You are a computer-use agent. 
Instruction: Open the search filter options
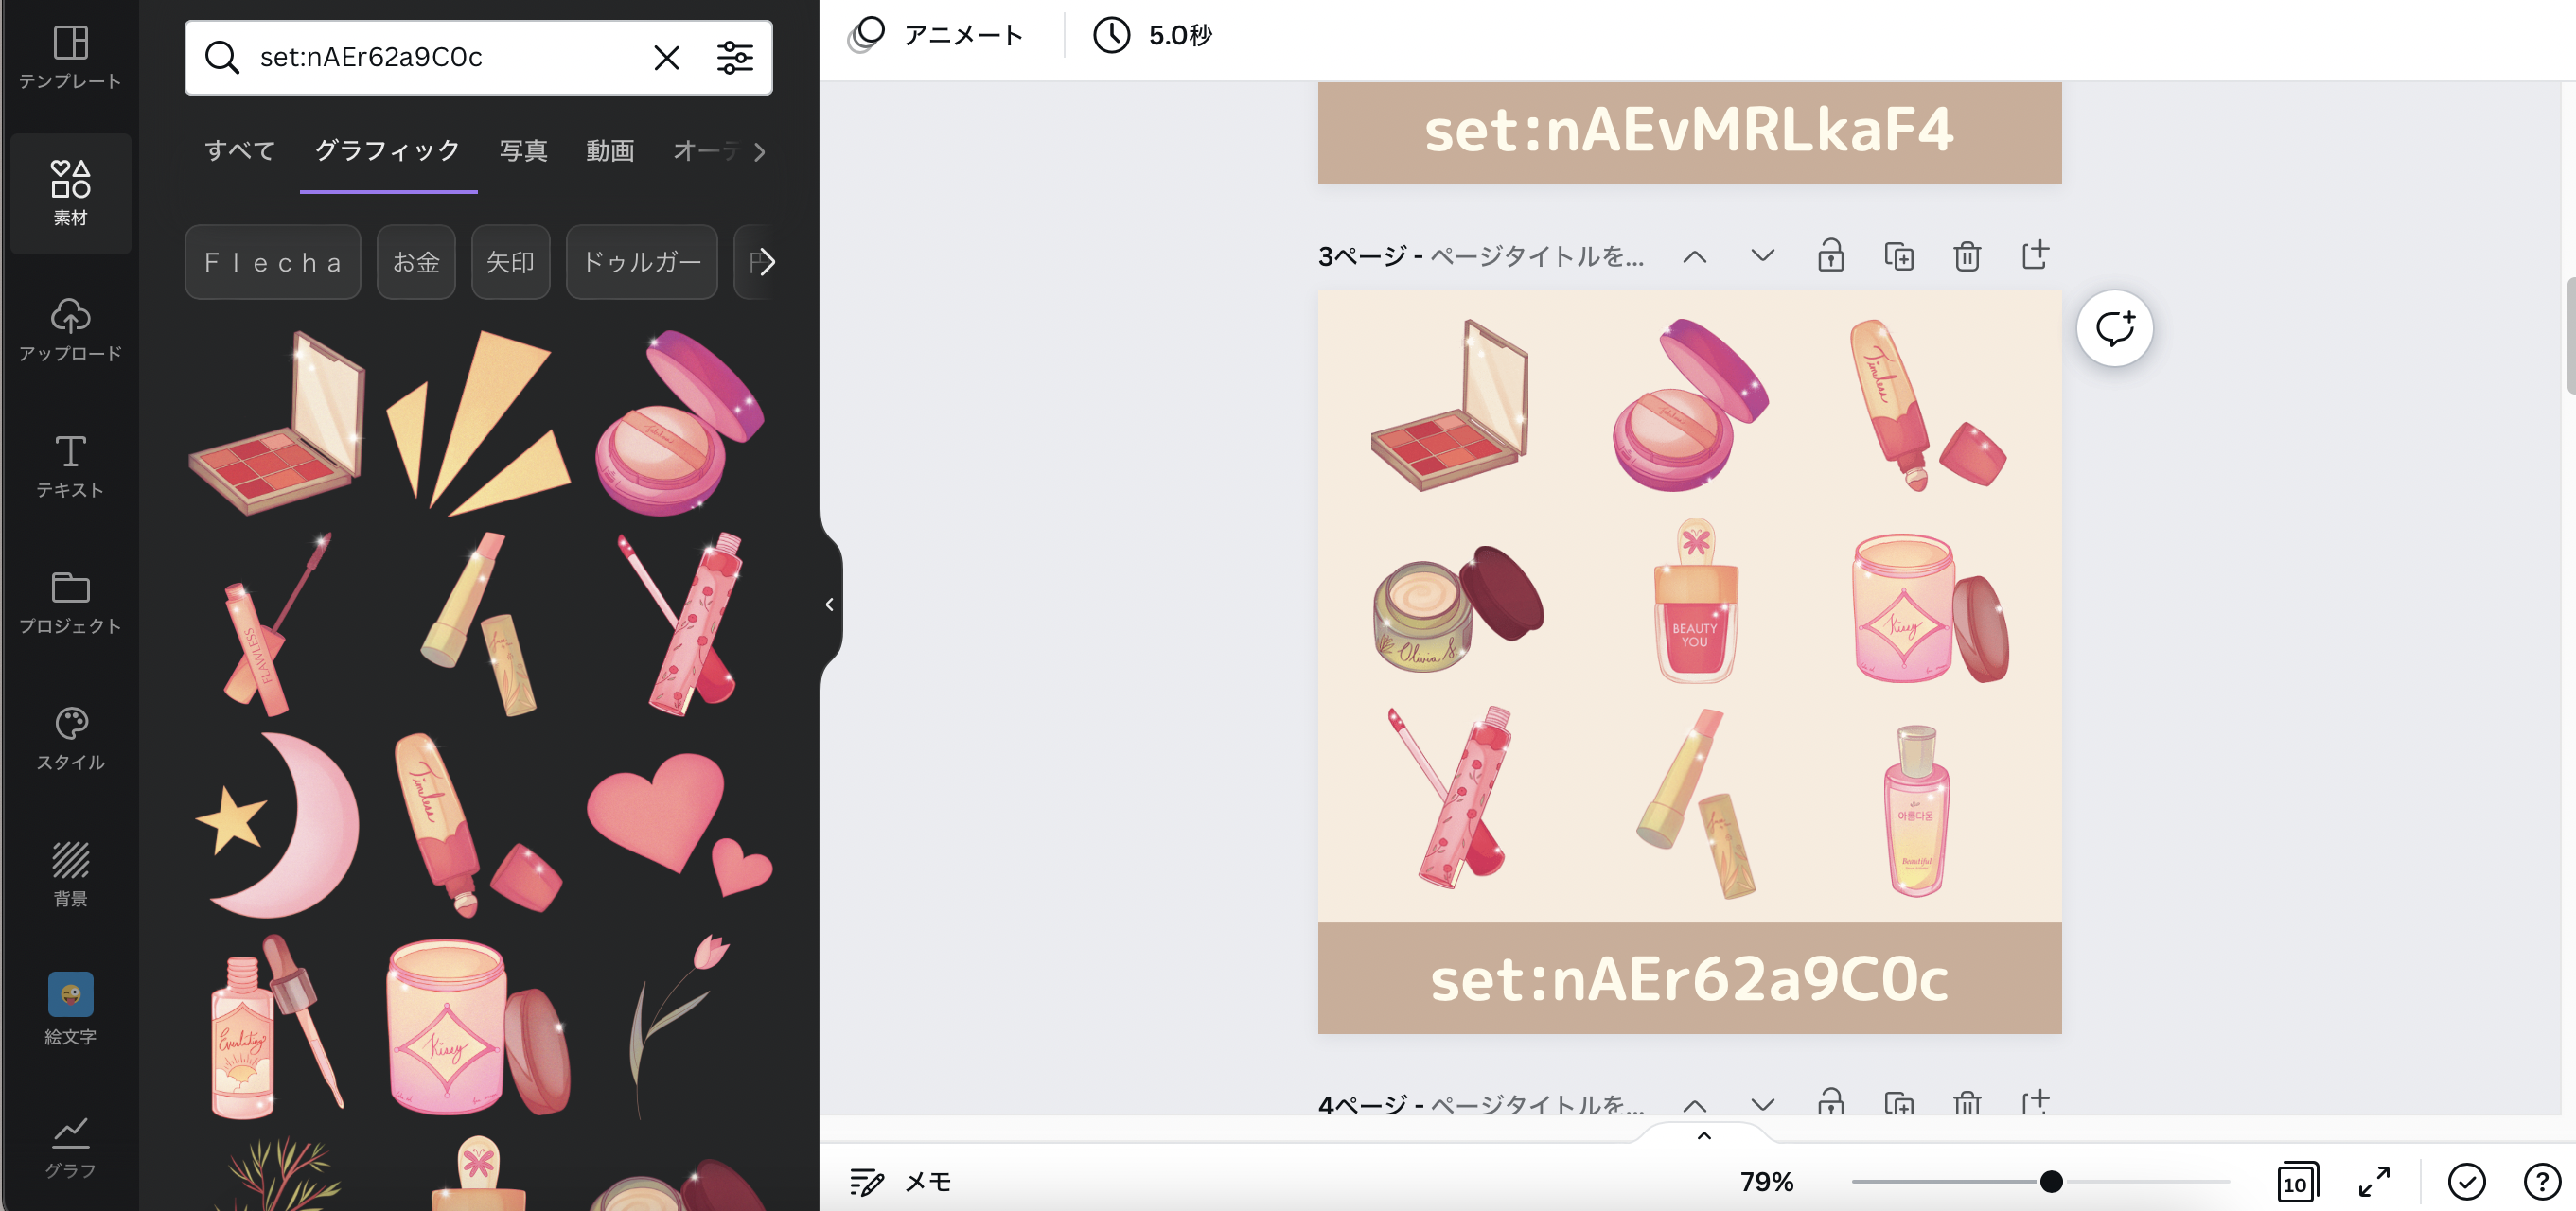point(735,57)
